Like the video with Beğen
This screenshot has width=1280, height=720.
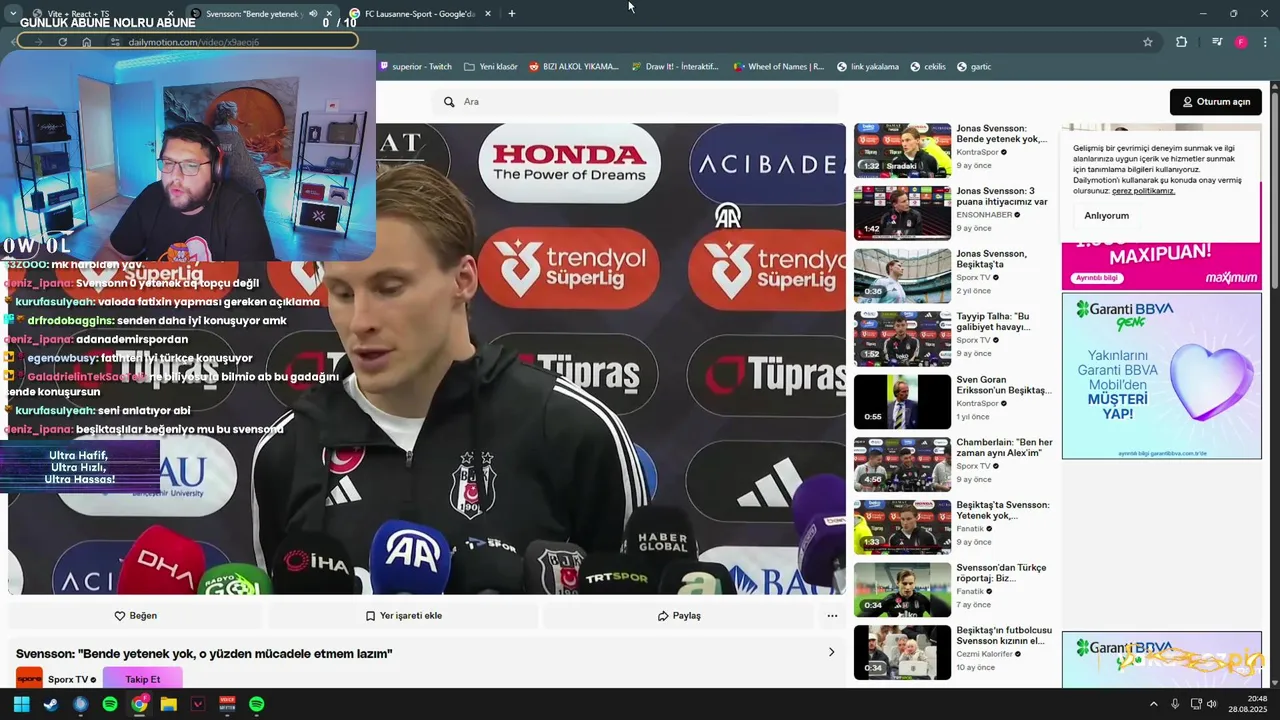click(135, 616)
